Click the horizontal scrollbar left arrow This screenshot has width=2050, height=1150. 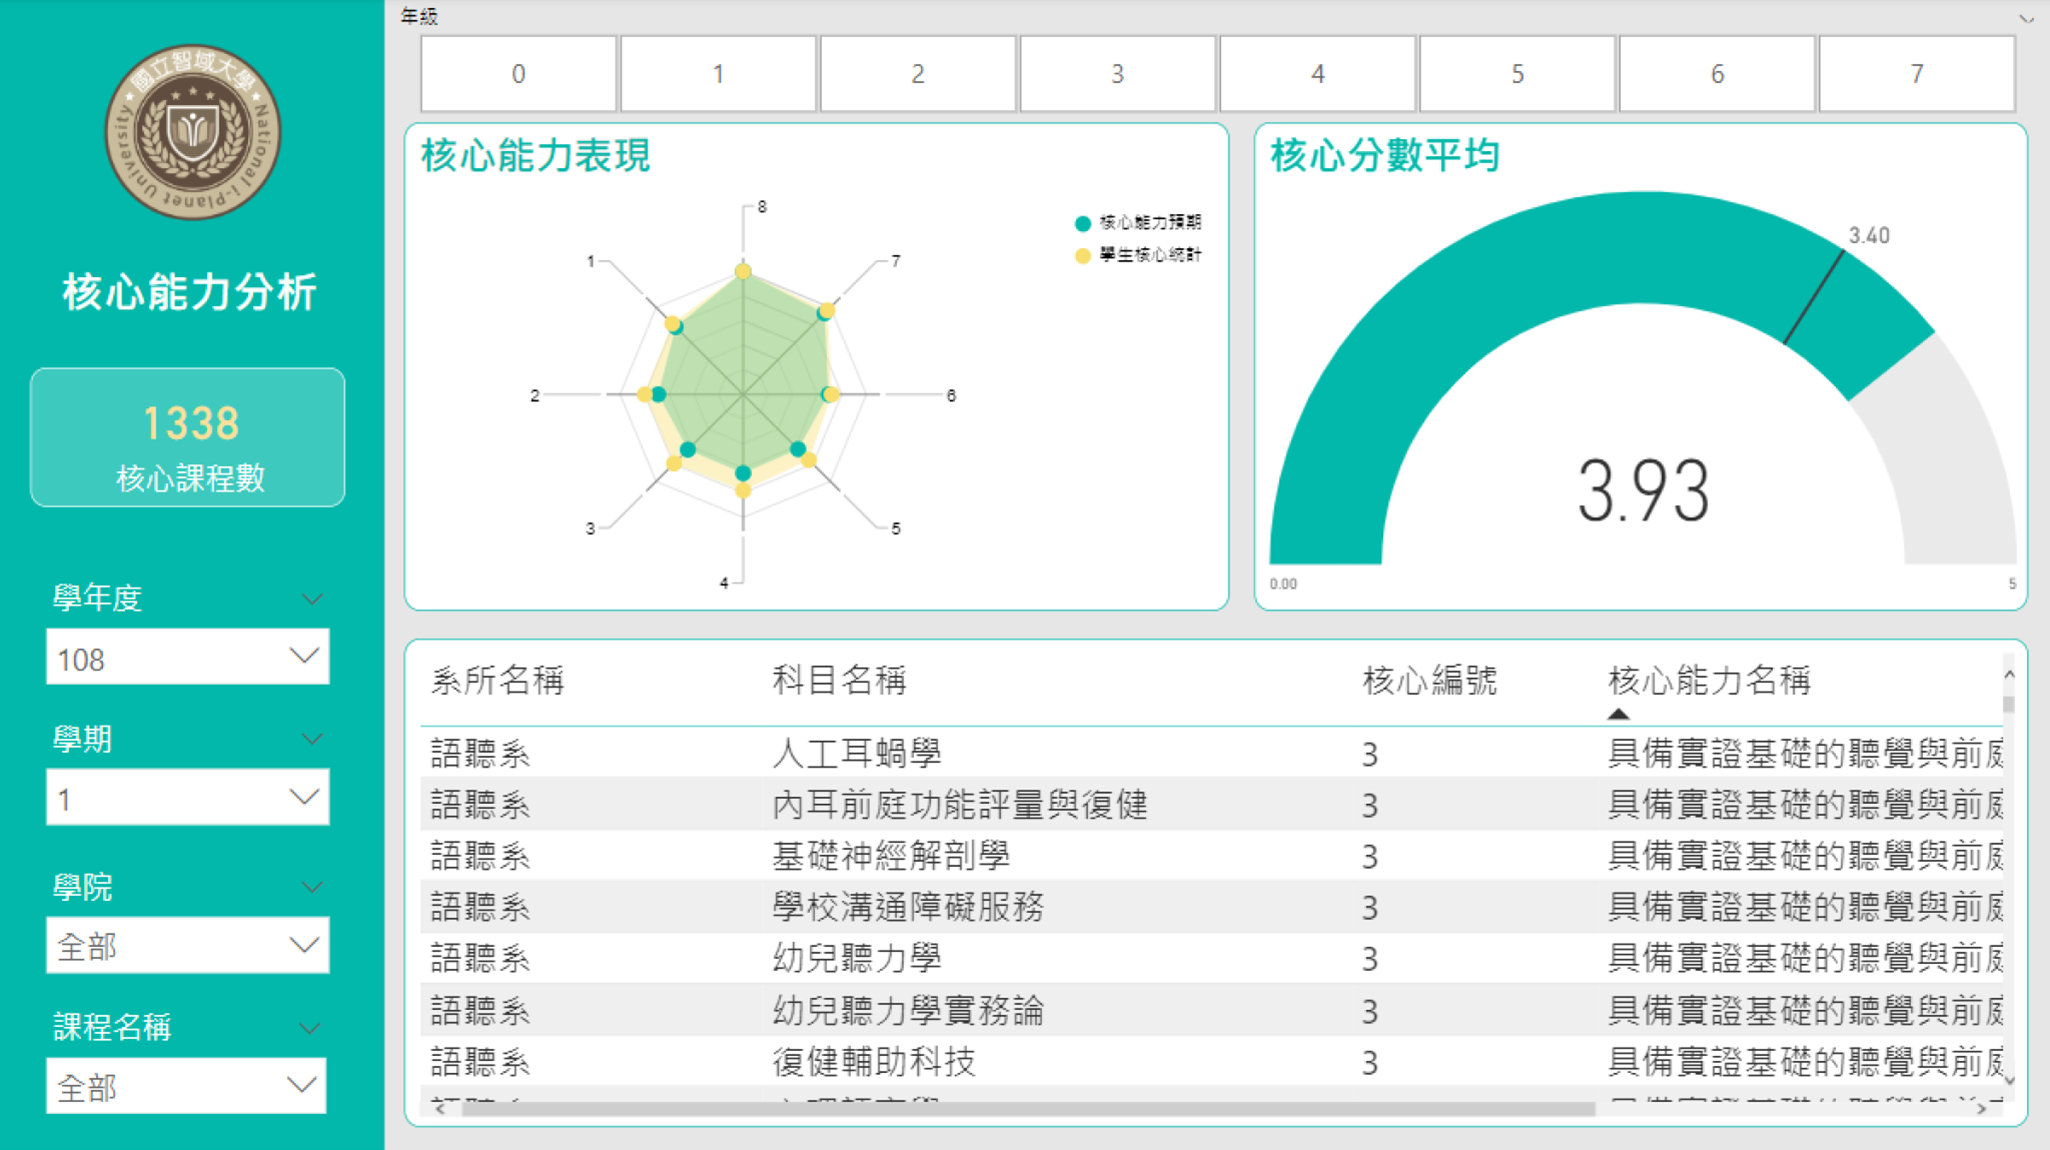pyautogui.click(x=438, y=1108)
